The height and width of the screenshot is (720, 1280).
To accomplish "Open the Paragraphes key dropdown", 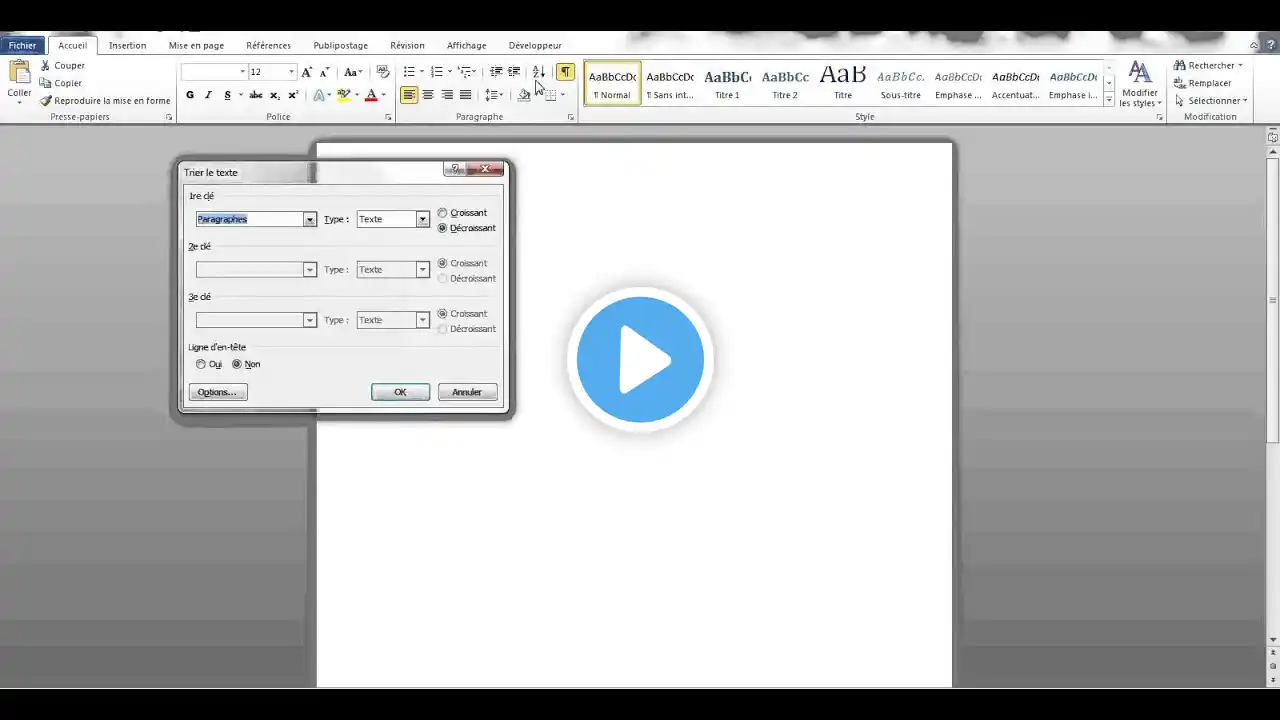I will pyautogui.click(x=310, y=219).
